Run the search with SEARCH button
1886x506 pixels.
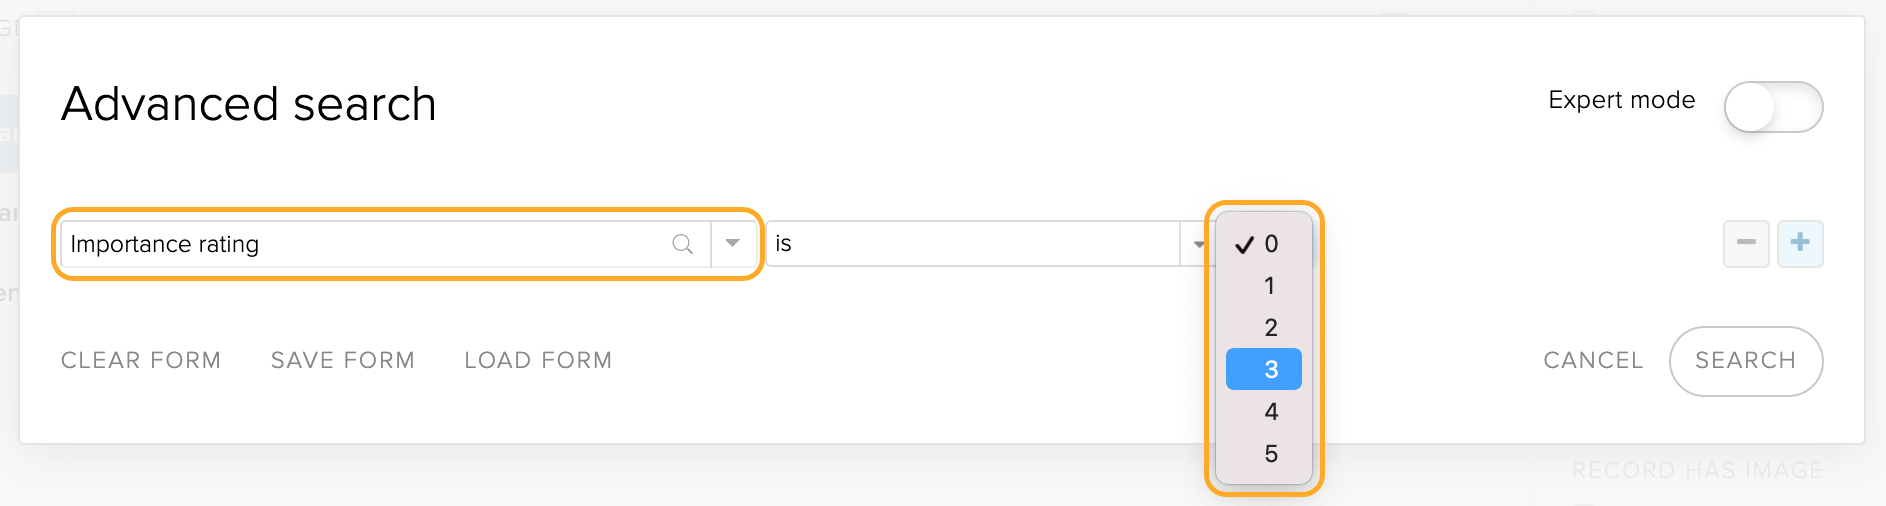tap(1746, 361)
